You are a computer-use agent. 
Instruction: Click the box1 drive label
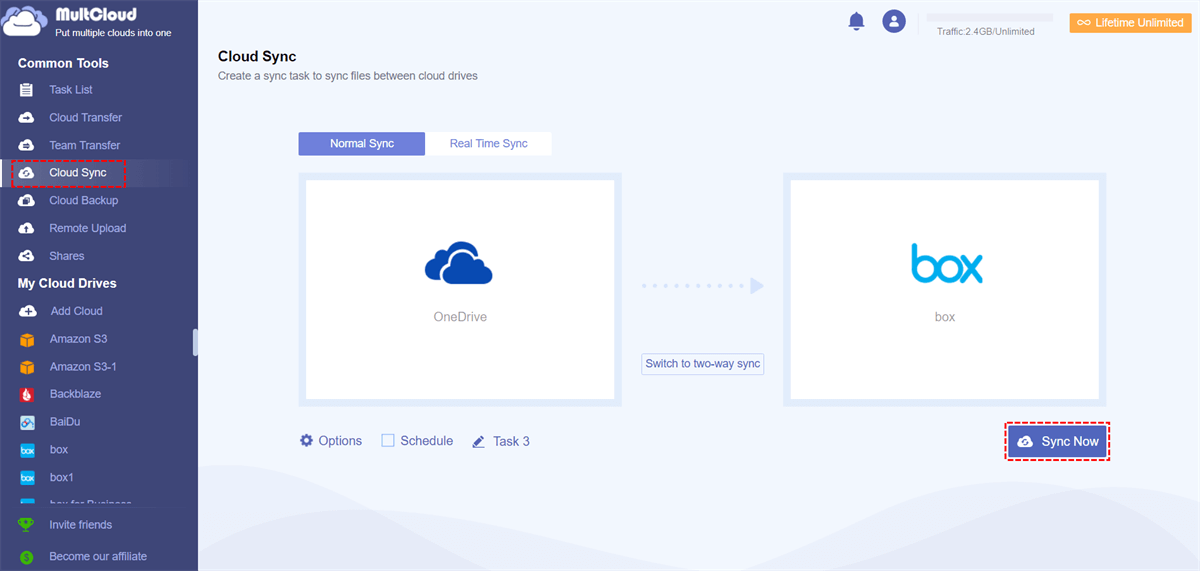tap(62, 478)
